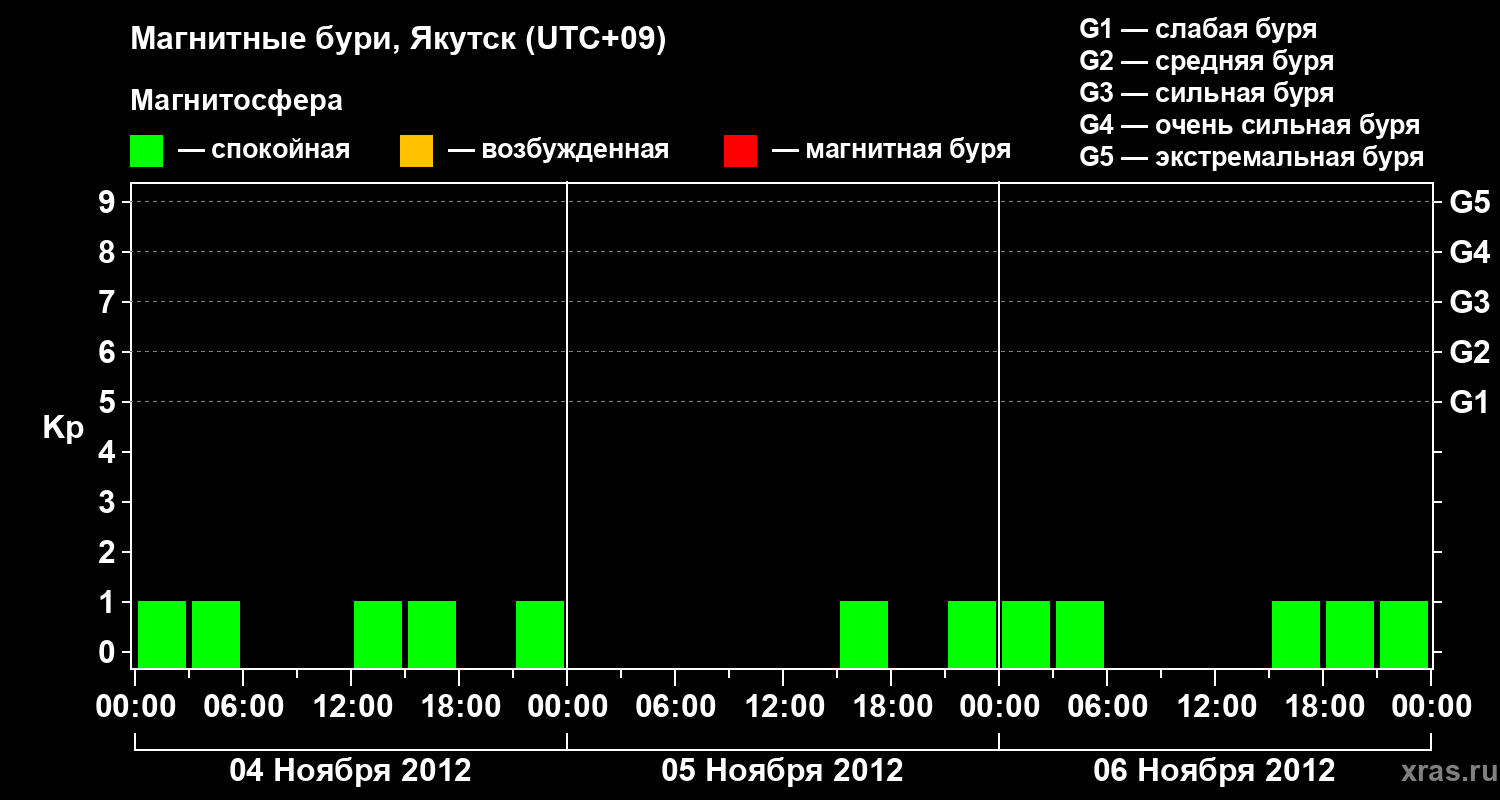Viewport: 1500px width, 800px height.
Task: Click 06 Ноября bar for 21:00–00:00
Action: pyautogui.click(x=1404, y=634)
